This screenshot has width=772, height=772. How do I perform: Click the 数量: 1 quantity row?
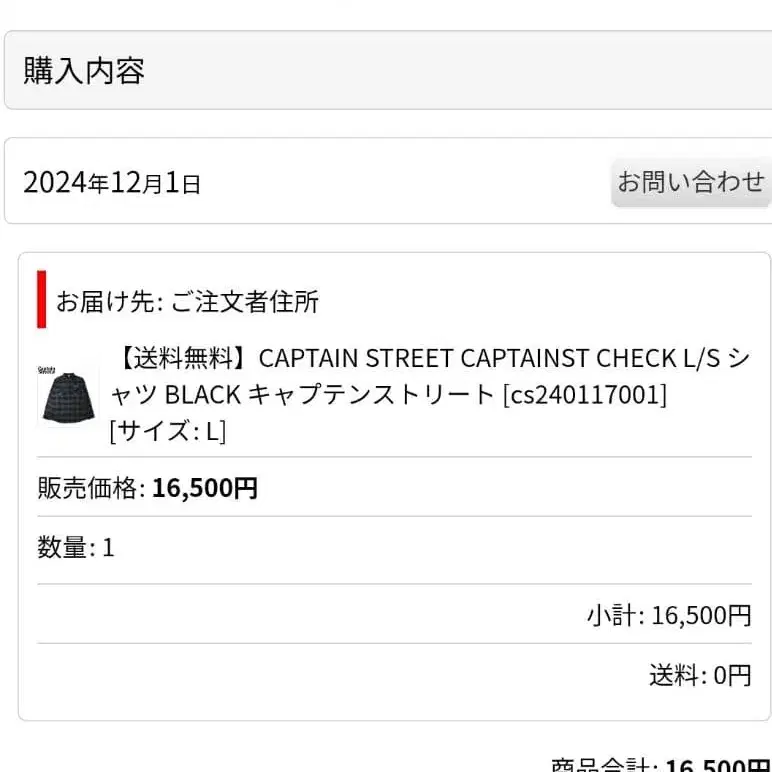[x=76, y=548]
